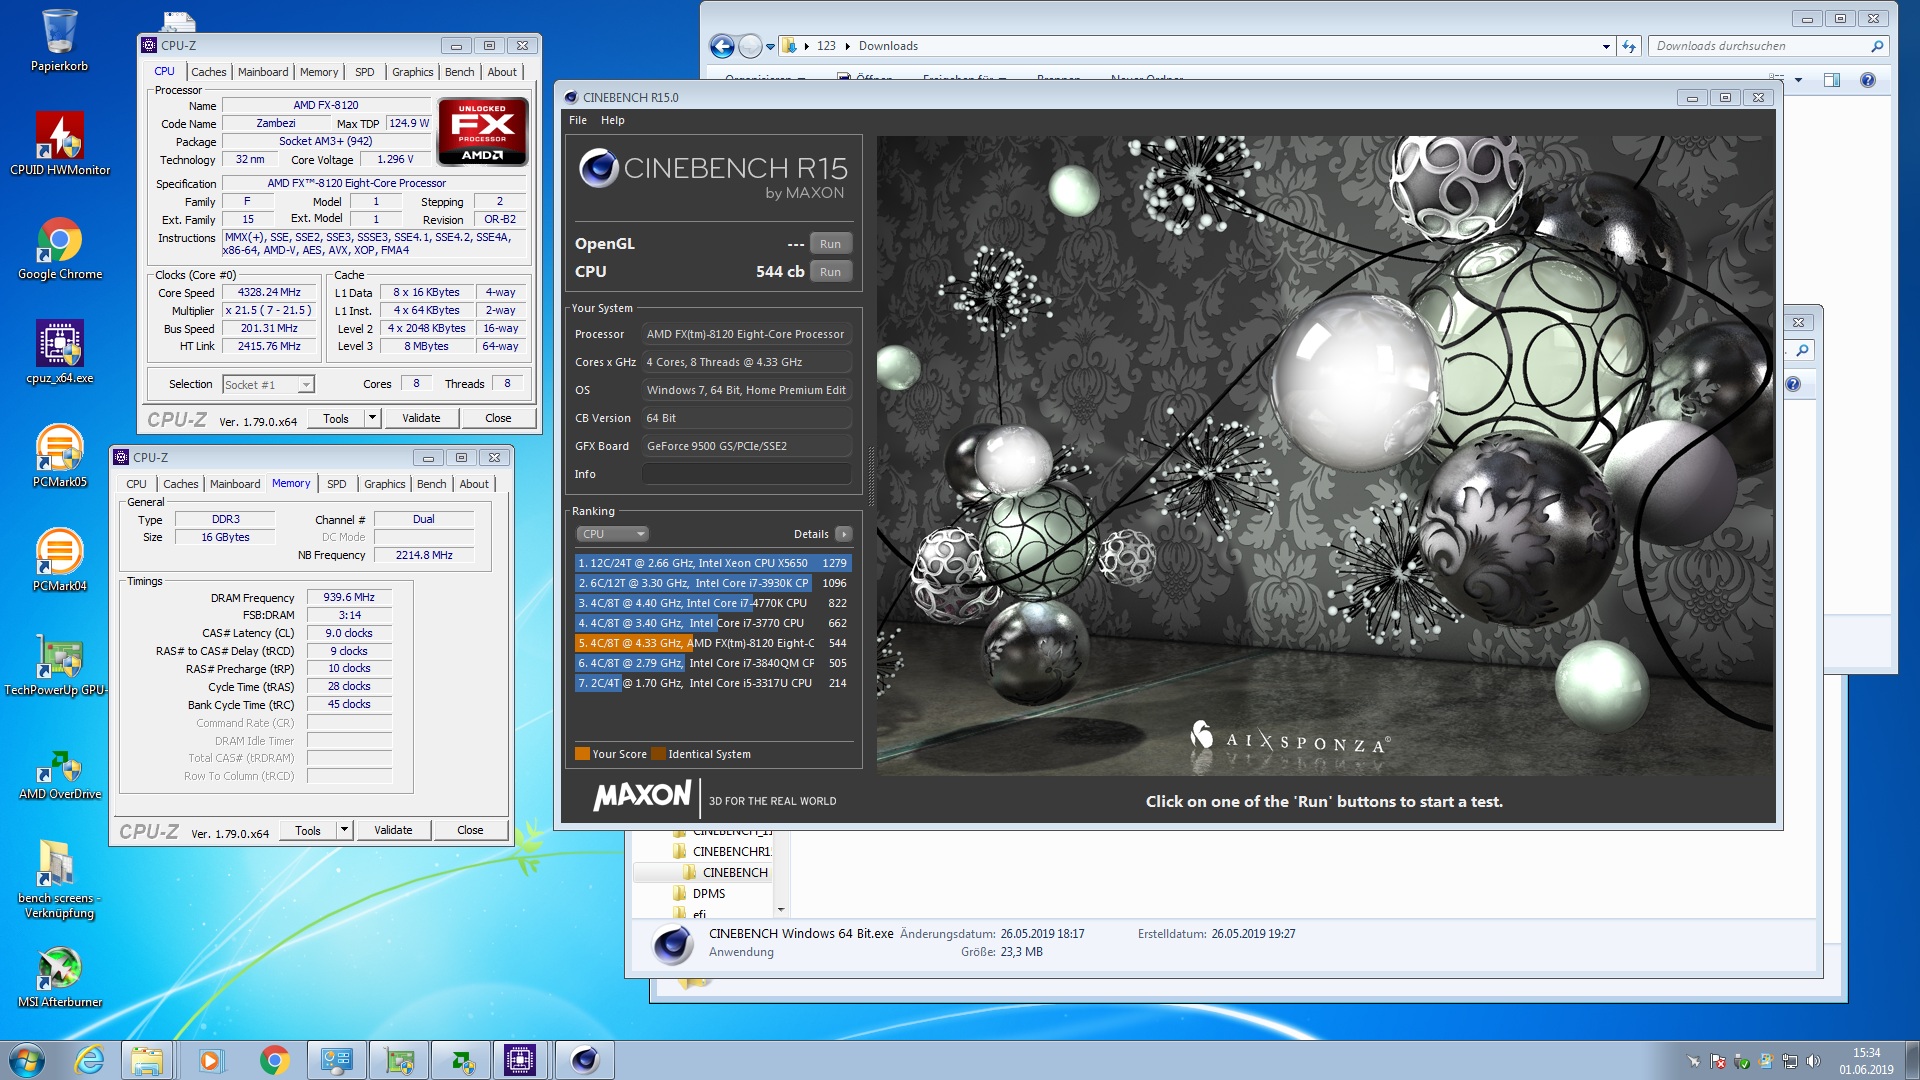Open the CPU ranking type dropdown in Cinebench

612,534
